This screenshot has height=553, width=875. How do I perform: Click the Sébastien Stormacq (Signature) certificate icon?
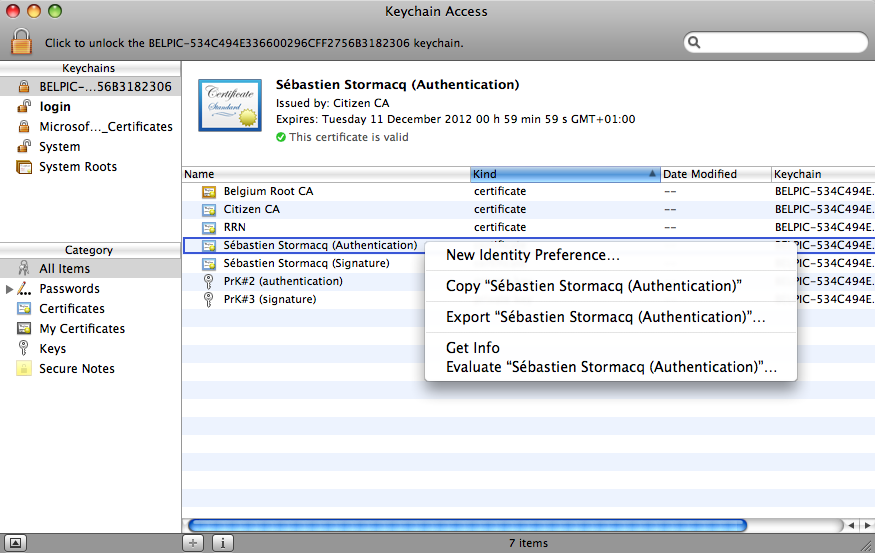click(x=209, y=263)
